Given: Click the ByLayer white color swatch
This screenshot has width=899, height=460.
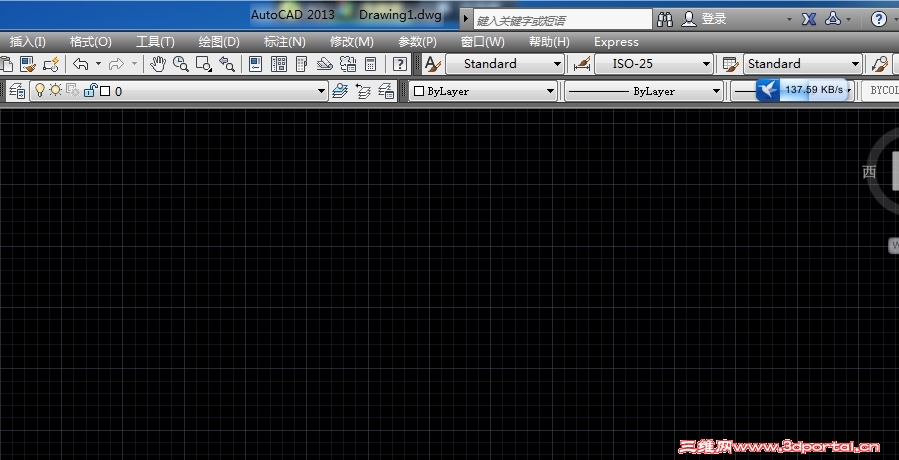Looking at the screenshot, I should click(419, 91).
